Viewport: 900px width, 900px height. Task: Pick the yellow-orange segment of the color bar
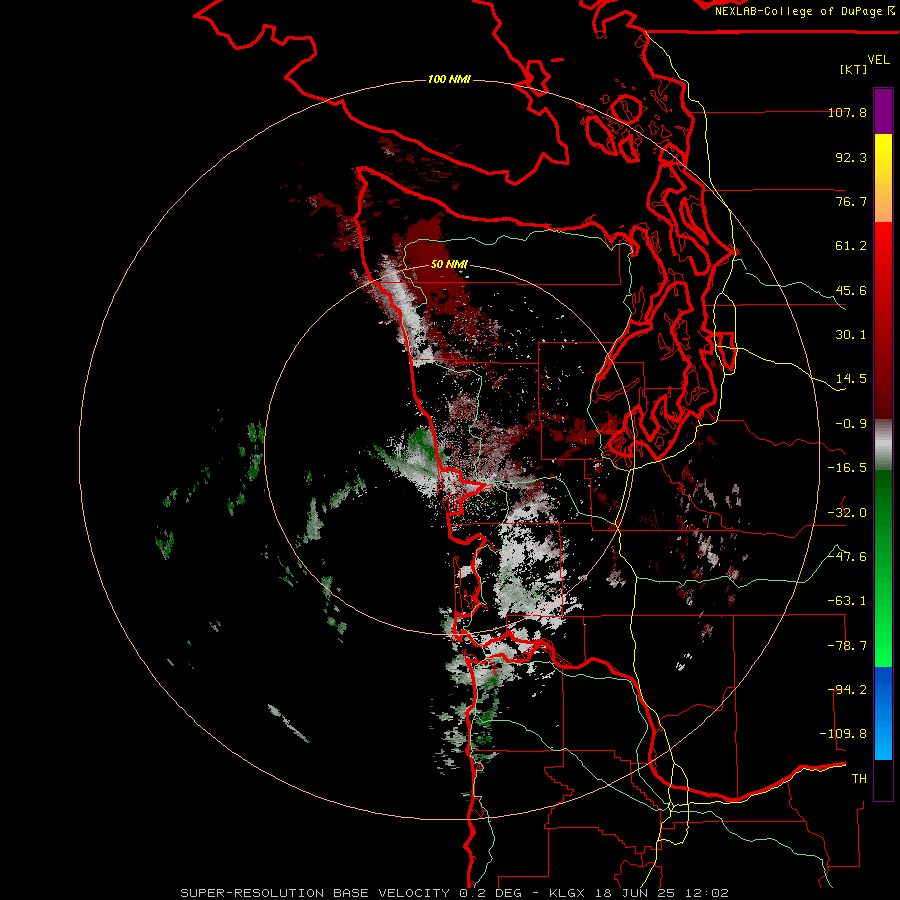coord(883,178)
